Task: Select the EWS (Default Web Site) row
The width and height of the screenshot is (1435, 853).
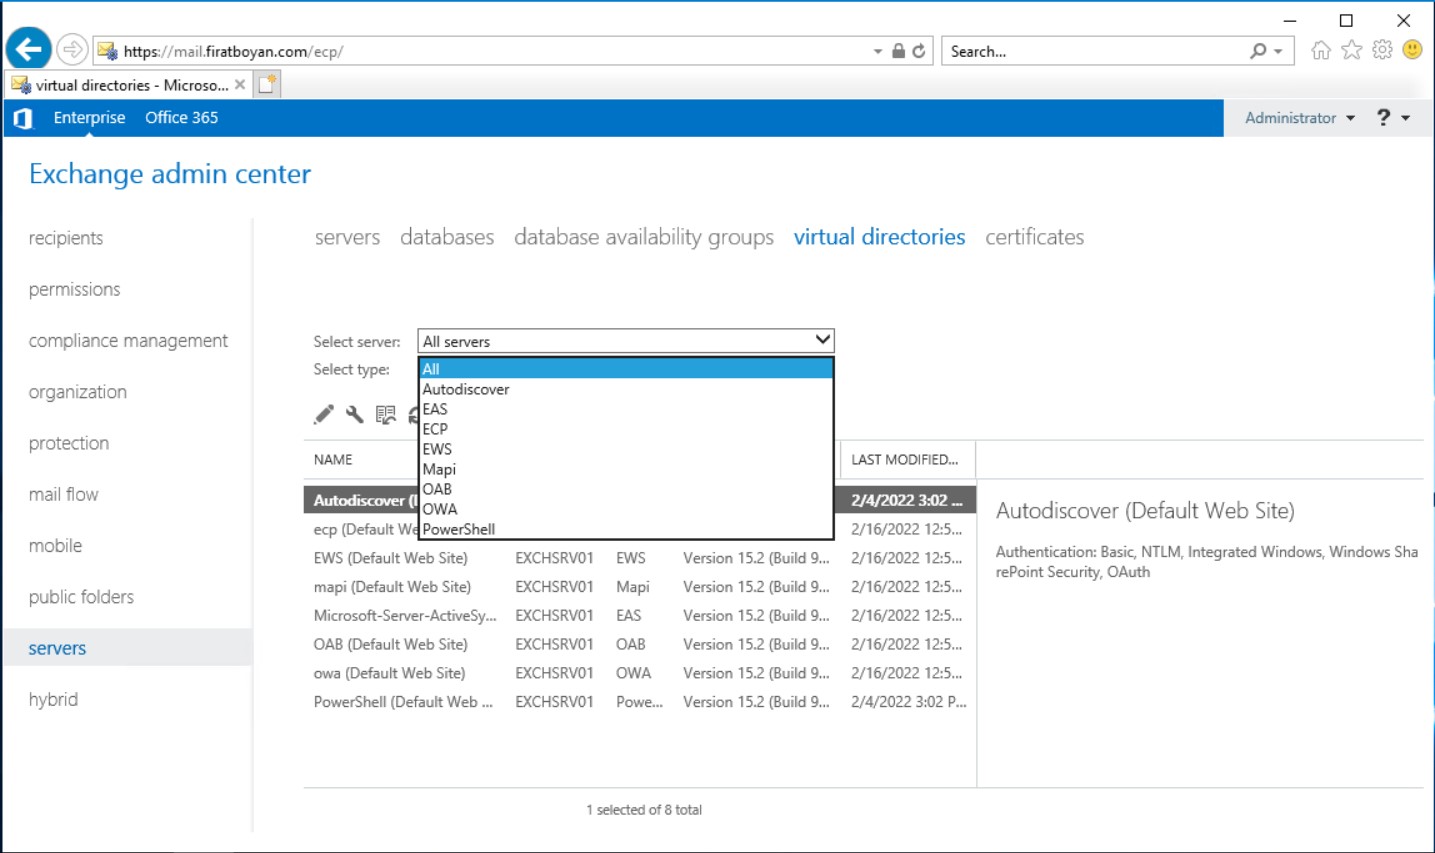Action: pos(640,558)
